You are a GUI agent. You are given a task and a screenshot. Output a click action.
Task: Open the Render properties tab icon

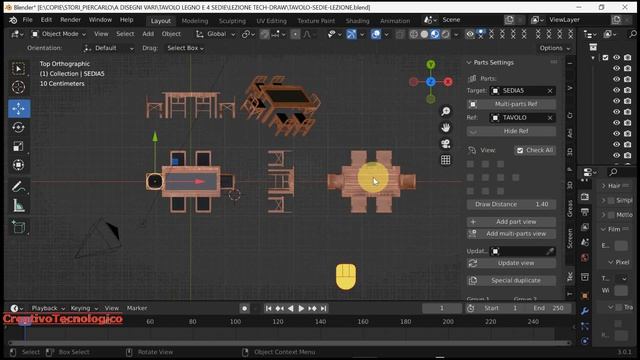(x=584, y=197)
